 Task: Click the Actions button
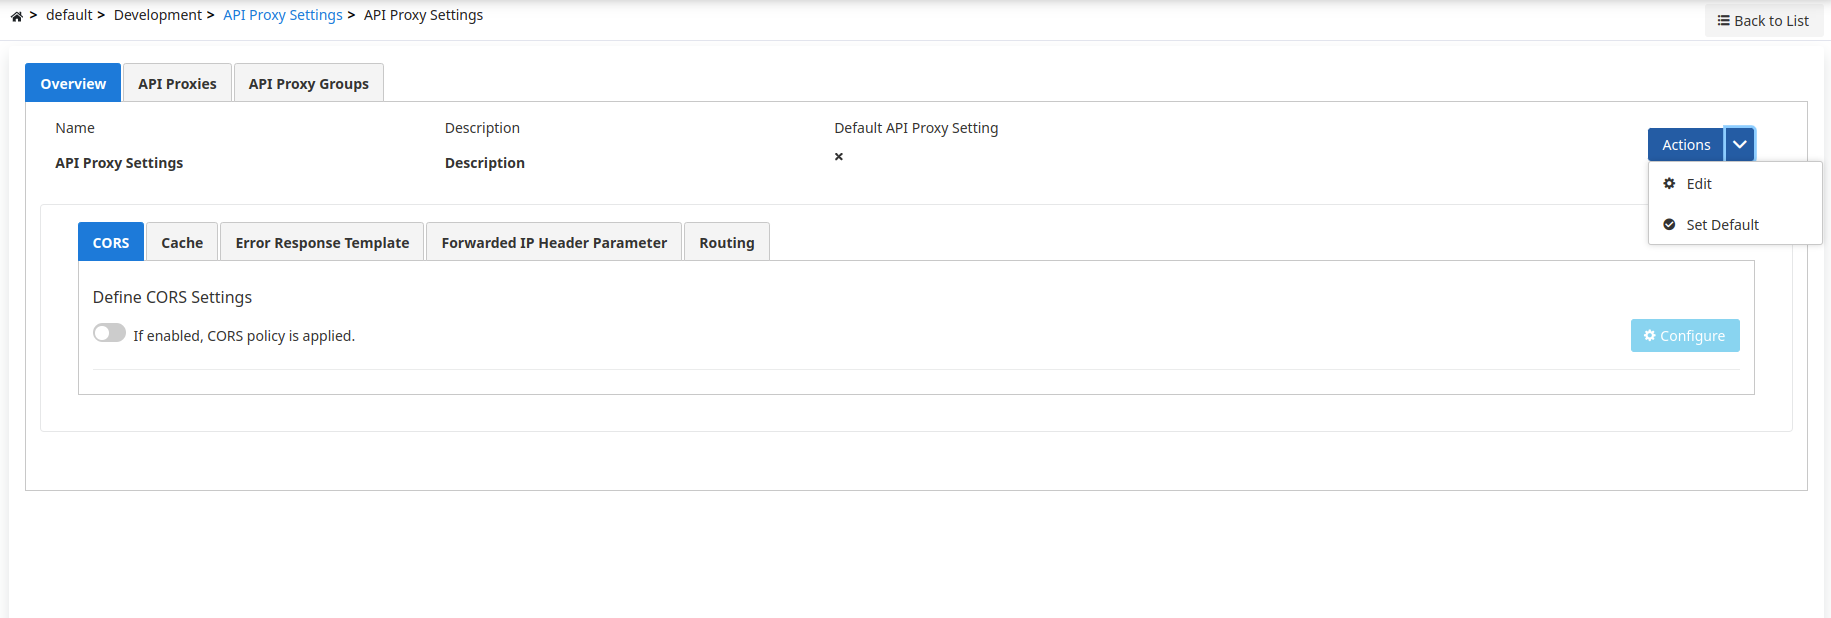pyautogui.click(x=1685, y=145)
